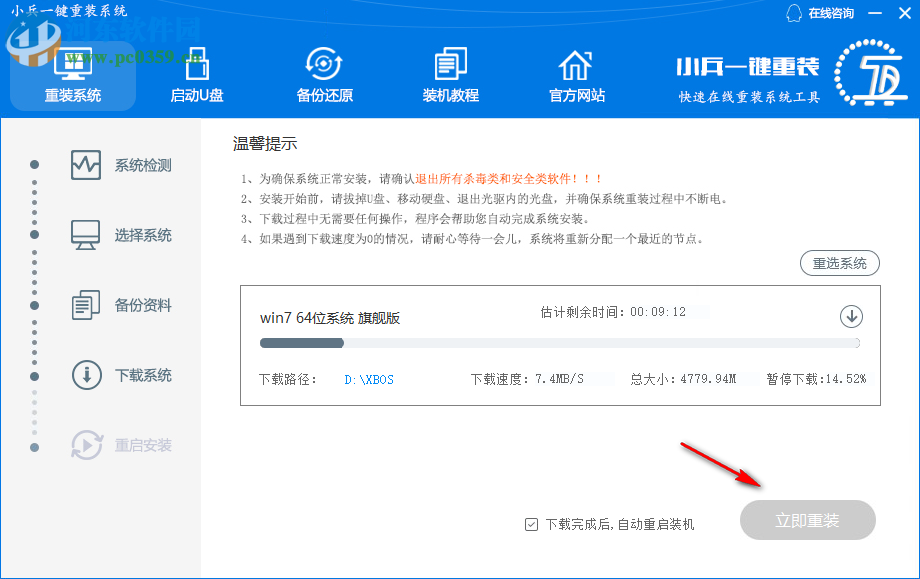
Task: Open the 装机教程 tutorial icon
Action: click(449, 65)
